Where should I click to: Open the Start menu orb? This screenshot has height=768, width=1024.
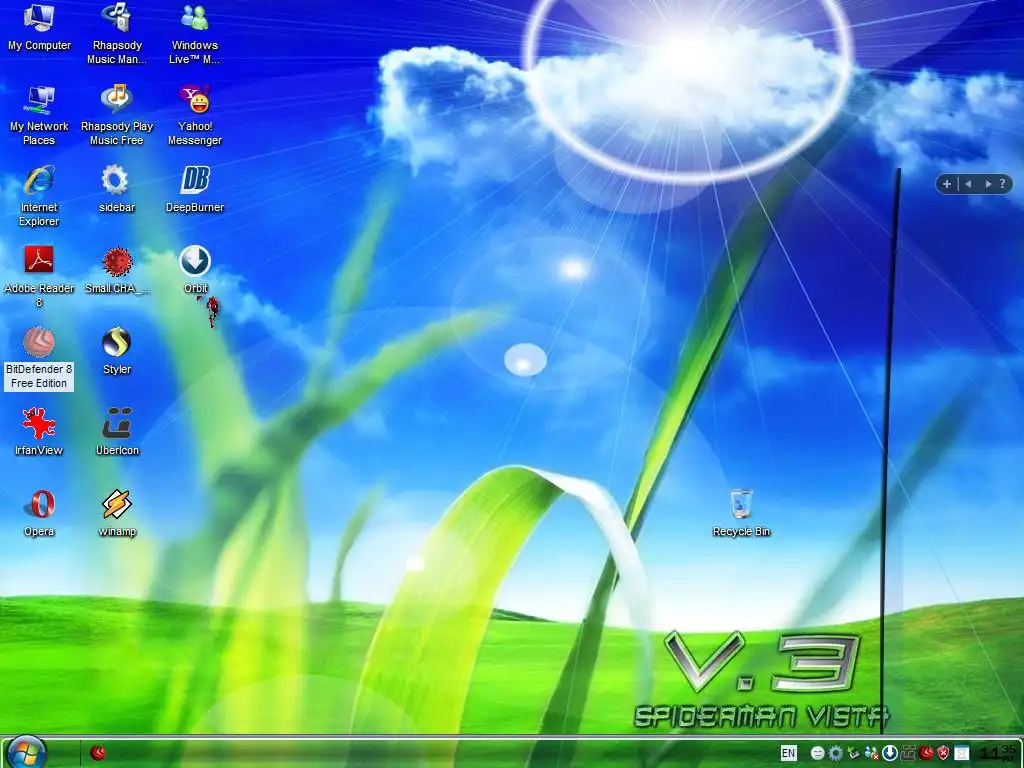27,754
